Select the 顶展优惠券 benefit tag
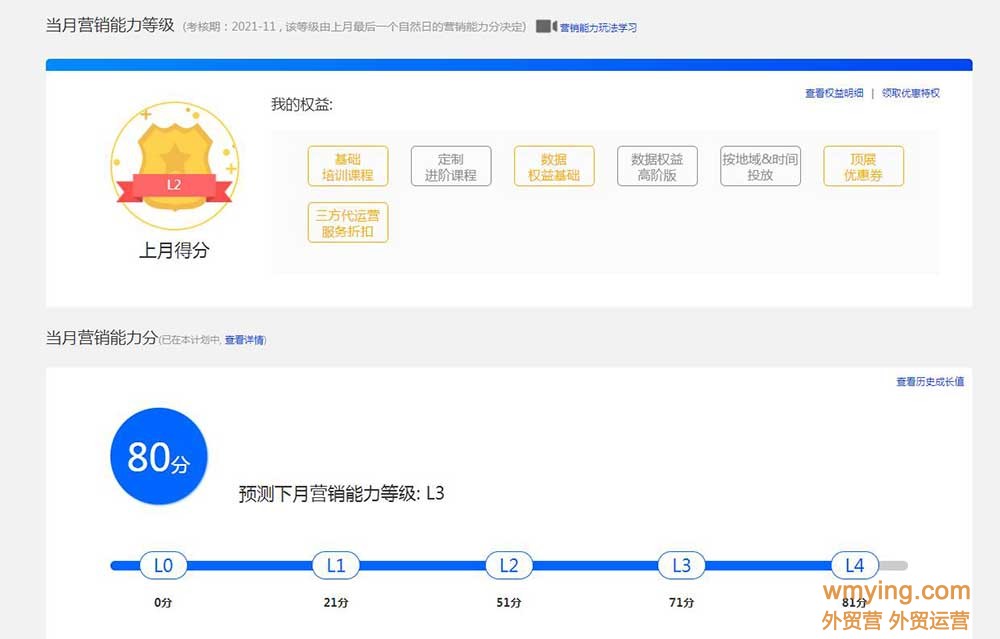This screenshot has height=639, width=1000. pos(864,166)
